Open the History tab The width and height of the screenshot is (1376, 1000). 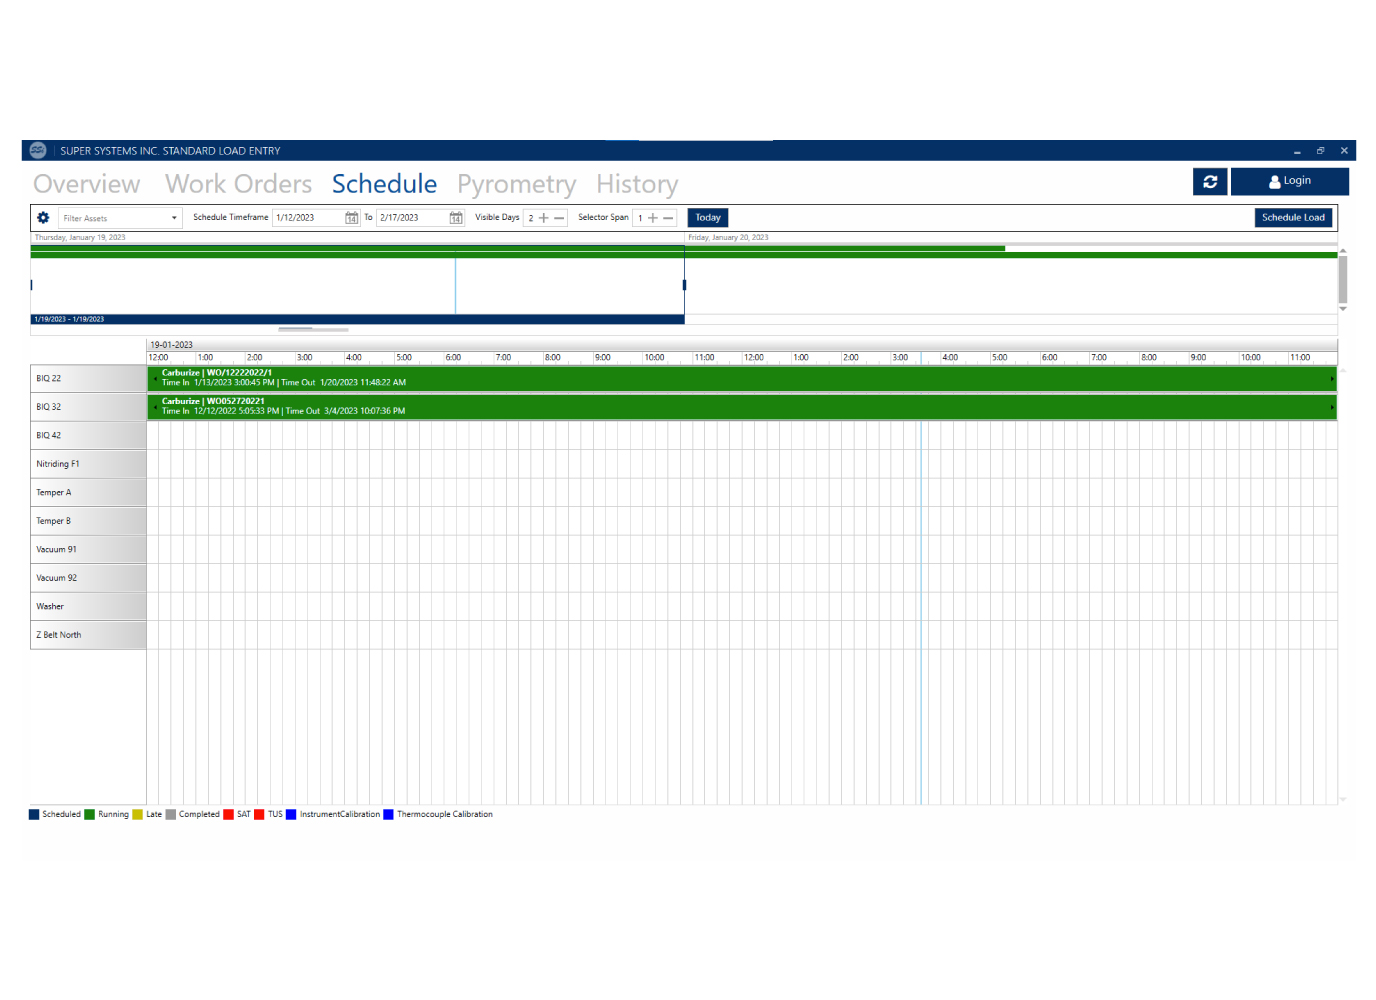pyautogui.click(x=637, y=184)
